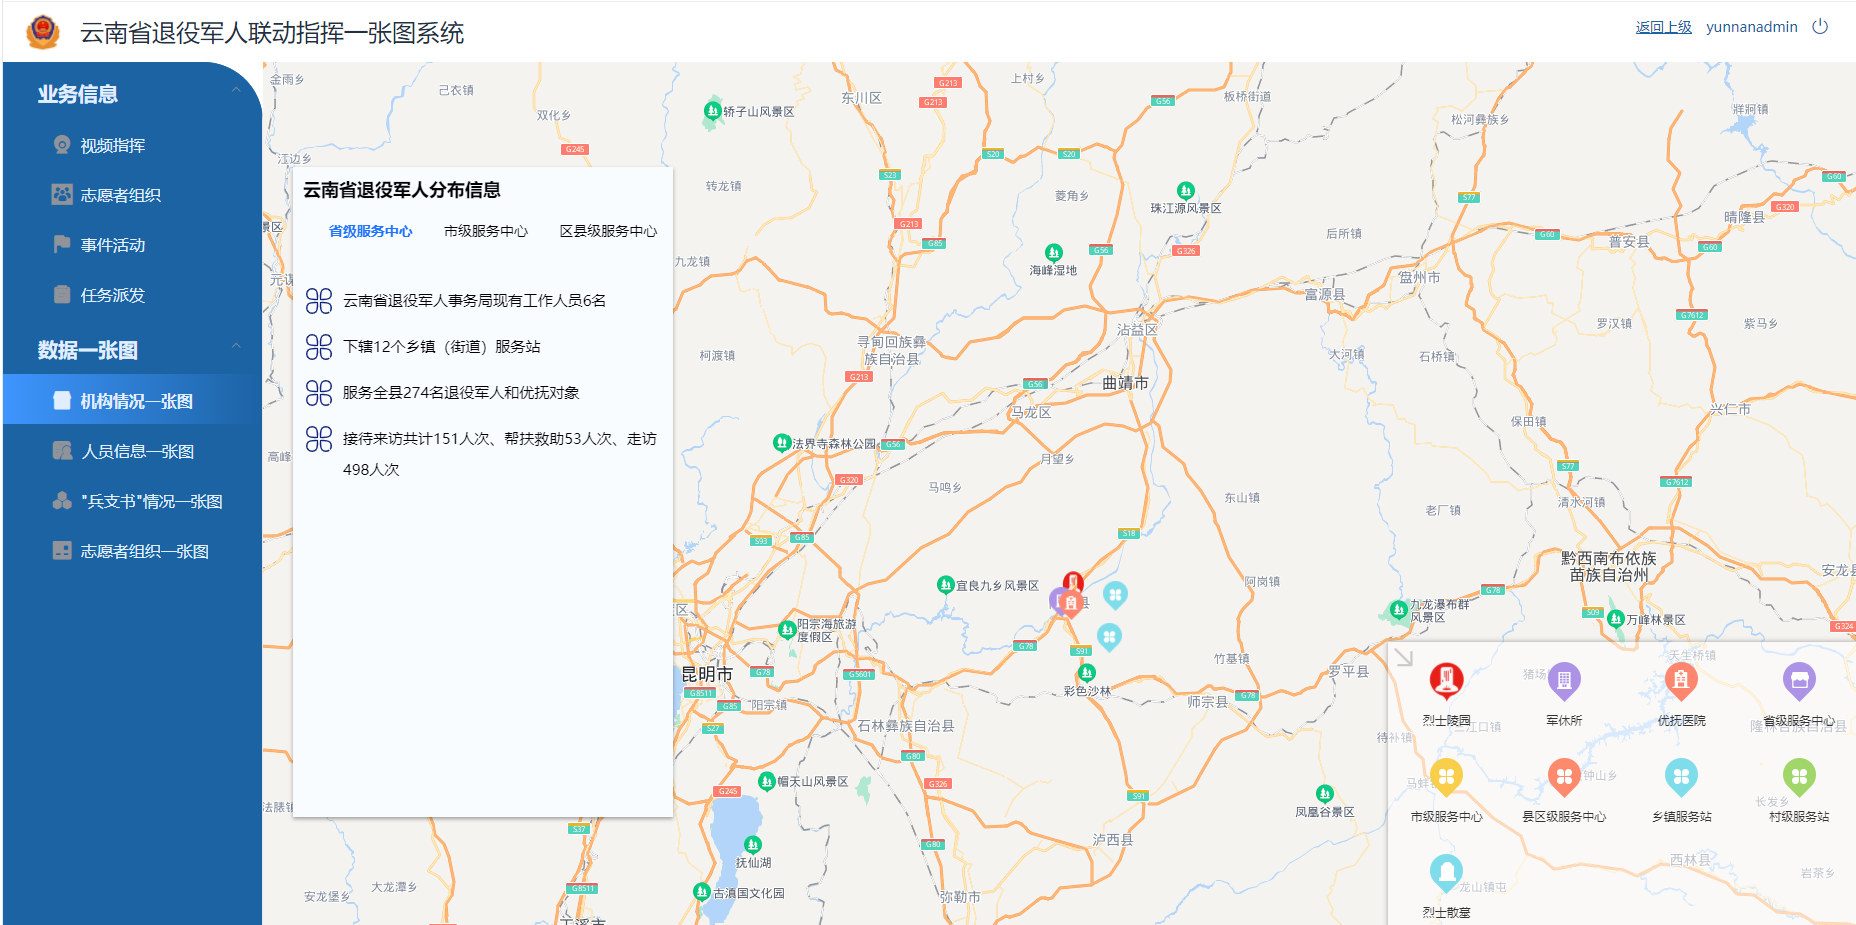Click the red martyr cemetery map marker
Viewport: 1856px width, 925px height.
point(1073,582)
